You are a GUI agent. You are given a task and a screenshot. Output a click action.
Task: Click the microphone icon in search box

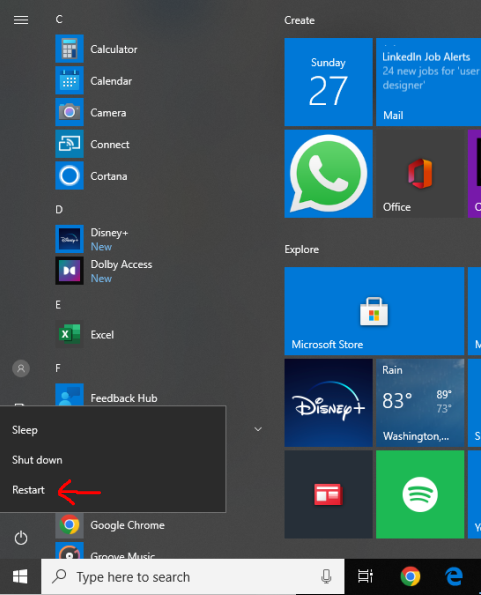click(326, 577)
